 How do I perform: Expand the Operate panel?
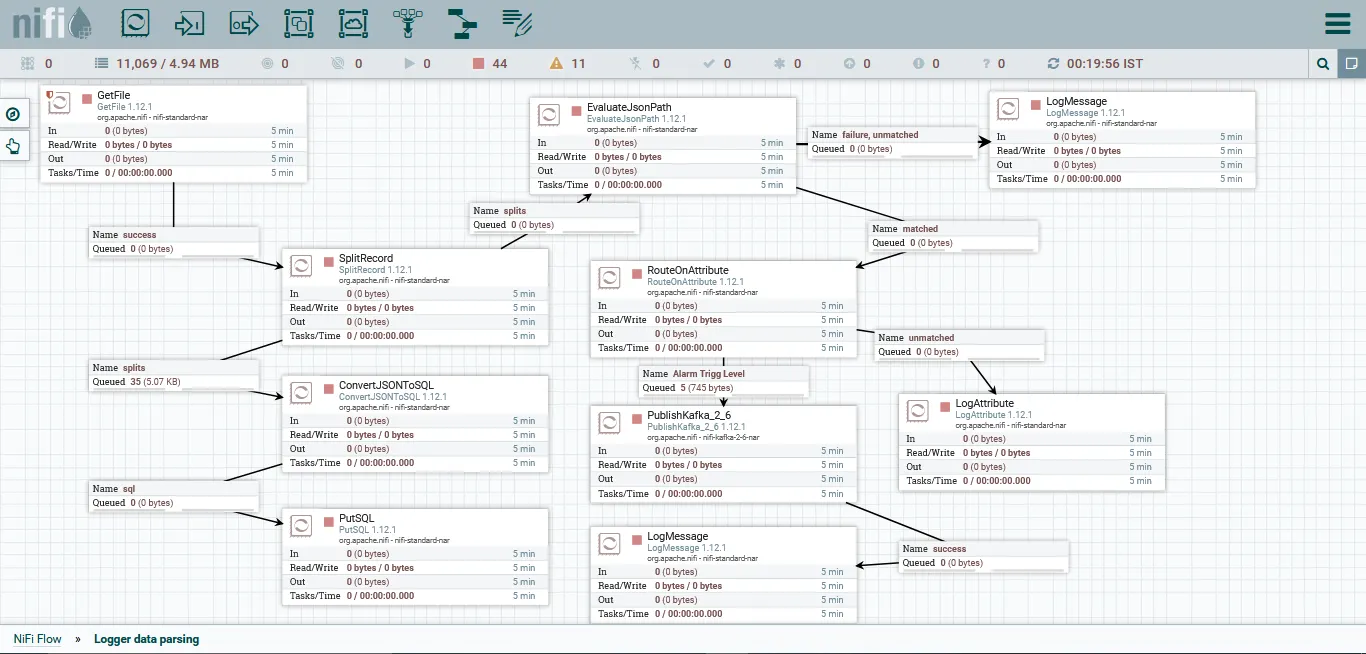[x=13, y=146]
